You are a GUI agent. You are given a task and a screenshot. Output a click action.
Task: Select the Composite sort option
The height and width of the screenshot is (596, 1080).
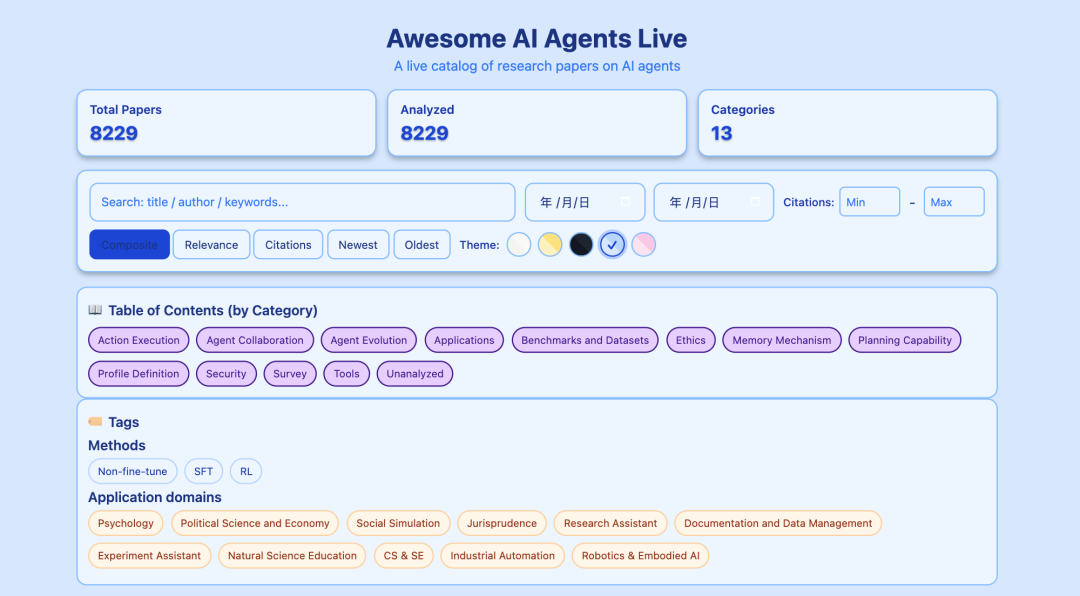pyautogui.click(x=129, y=245)
